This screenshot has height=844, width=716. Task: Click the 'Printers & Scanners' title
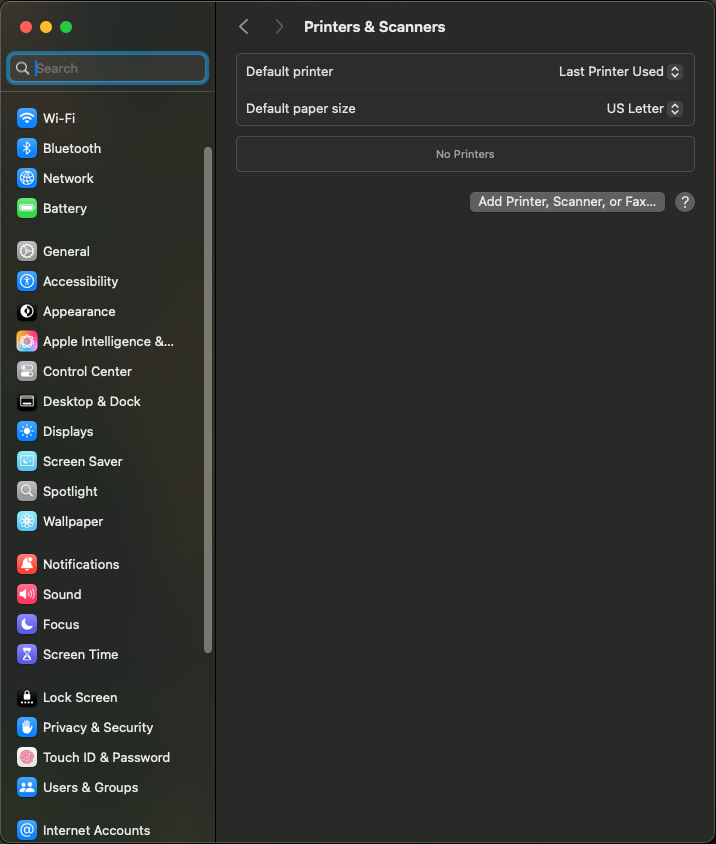(375, 26)
